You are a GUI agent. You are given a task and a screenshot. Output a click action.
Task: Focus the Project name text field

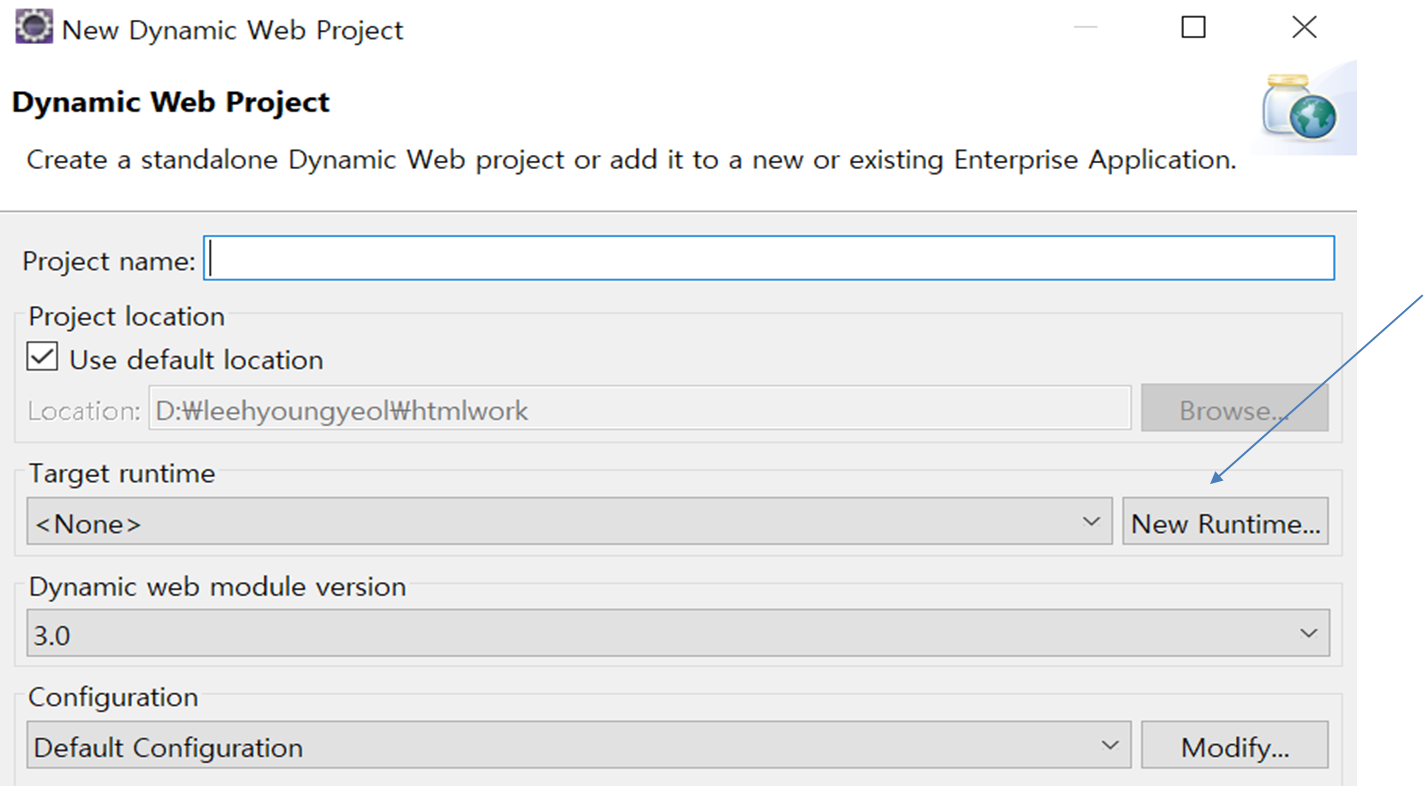(x=769, y=258)
